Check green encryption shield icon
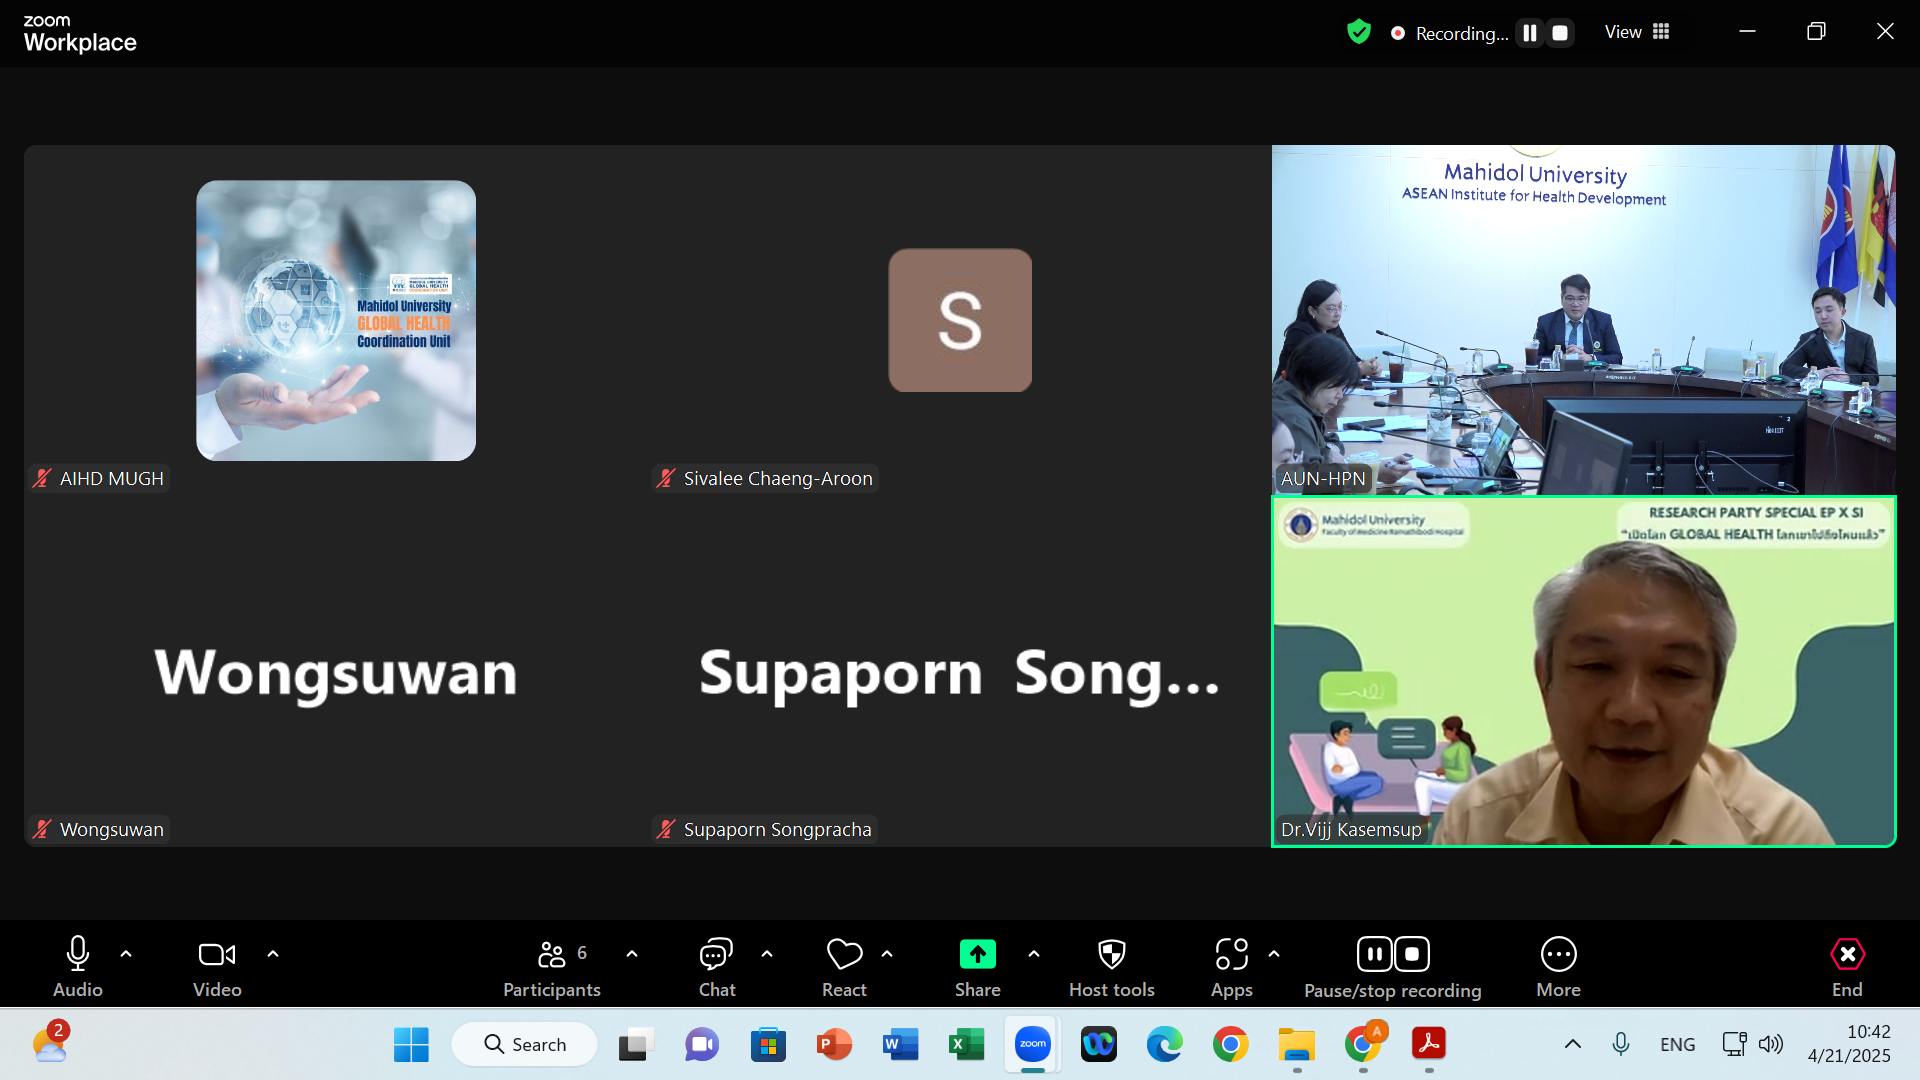1920x1080 pixels. [x=1358, y=33]
